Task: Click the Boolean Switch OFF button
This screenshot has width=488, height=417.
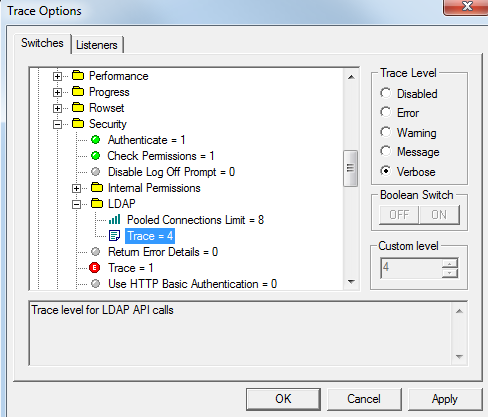Action: (x=399, y=215)
